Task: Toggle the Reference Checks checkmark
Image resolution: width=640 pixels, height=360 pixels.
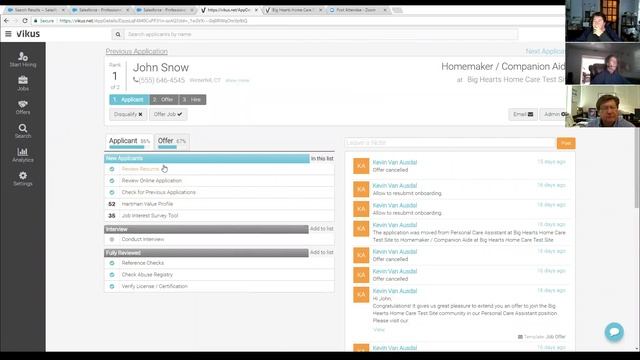Action: (112, 263)
